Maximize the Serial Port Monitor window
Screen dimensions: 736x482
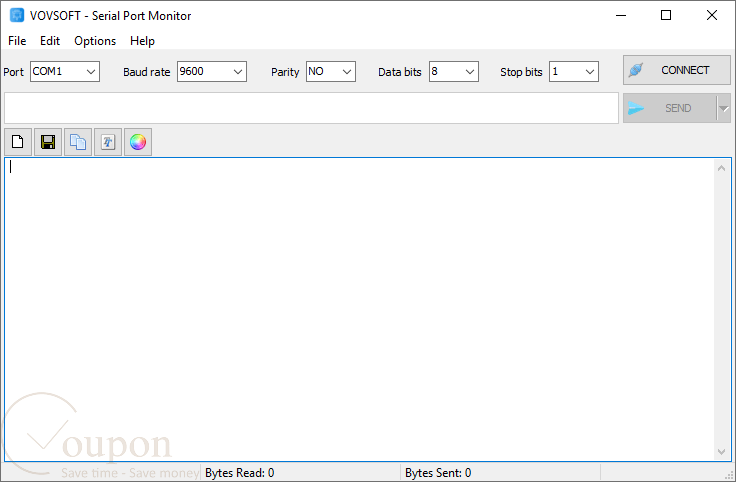[x=666, y=15]
